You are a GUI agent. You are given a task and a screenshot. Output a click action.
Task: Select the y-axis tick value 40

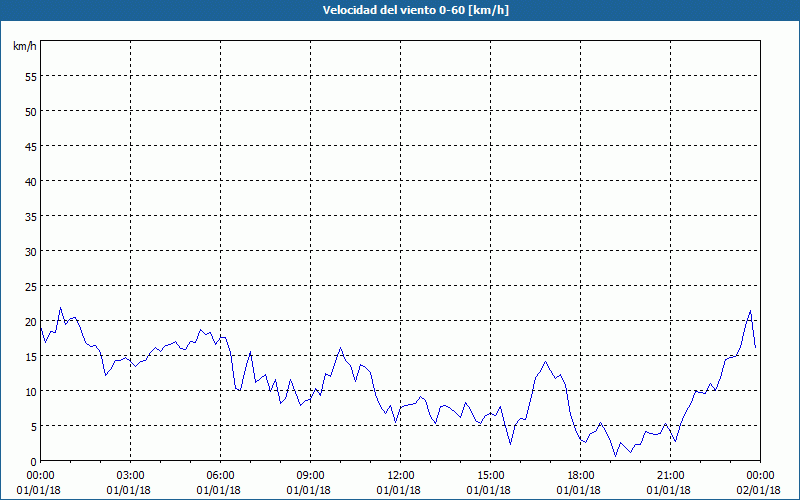click(x=31, y=181)
